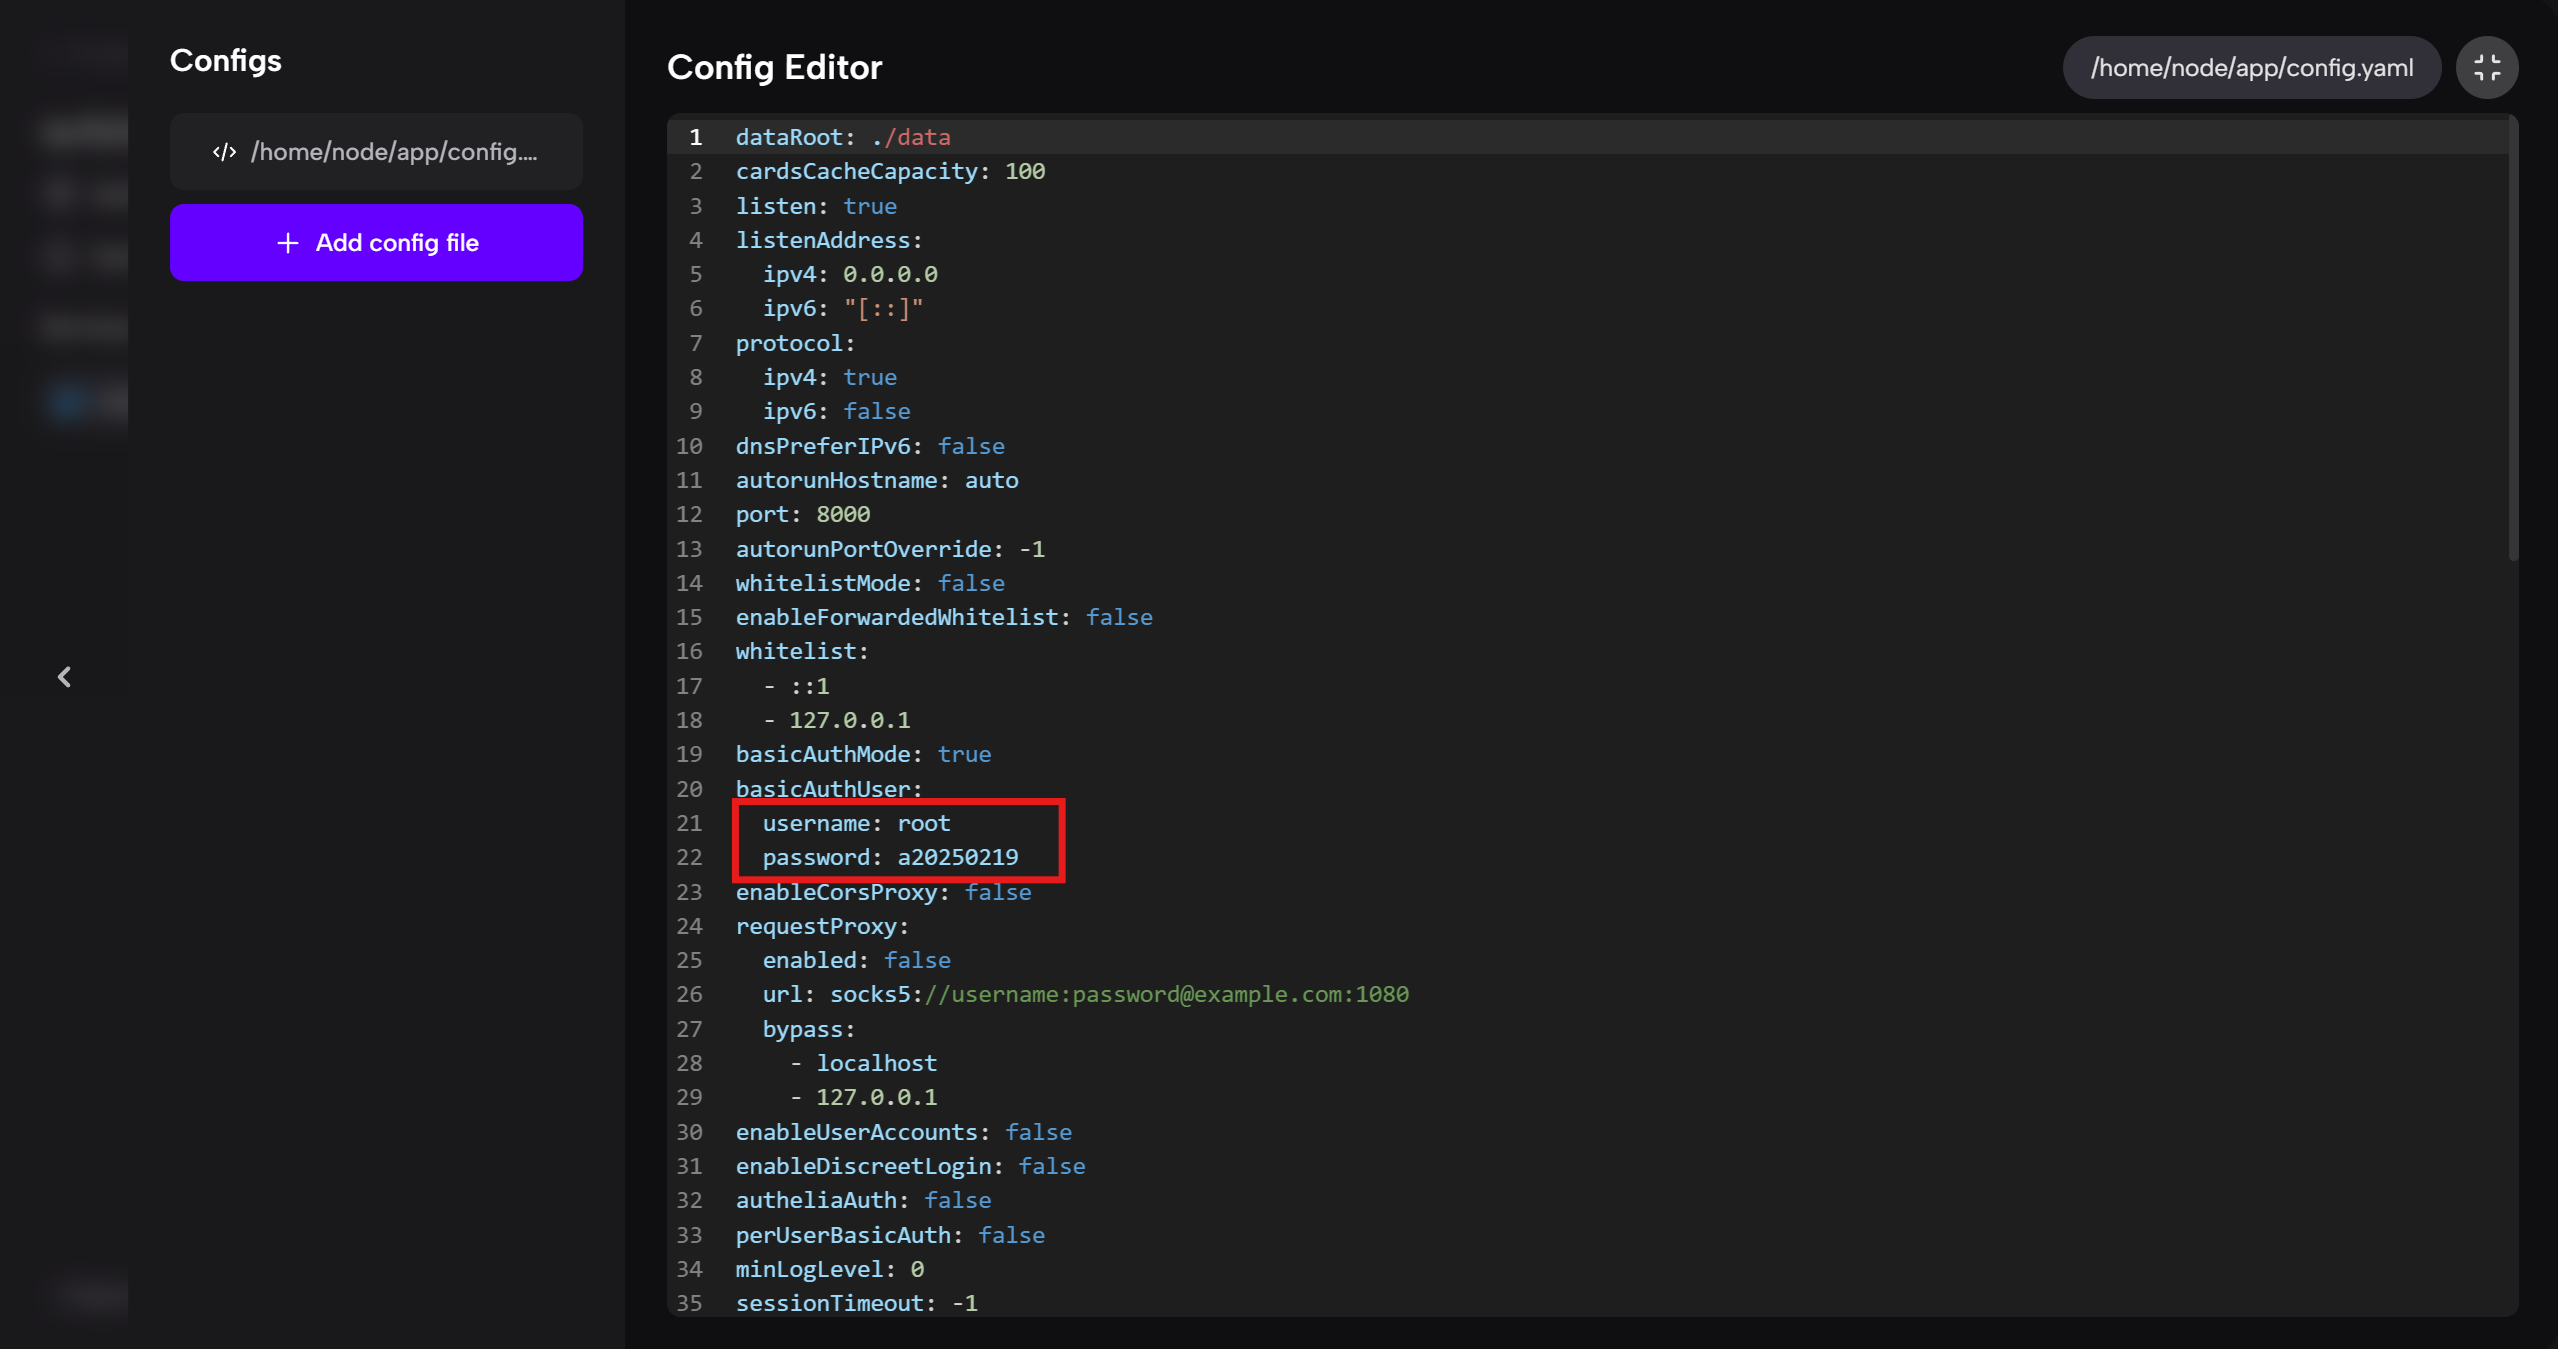
Task: Click the whitelistMode false value
Action: [x=970, y=583]
